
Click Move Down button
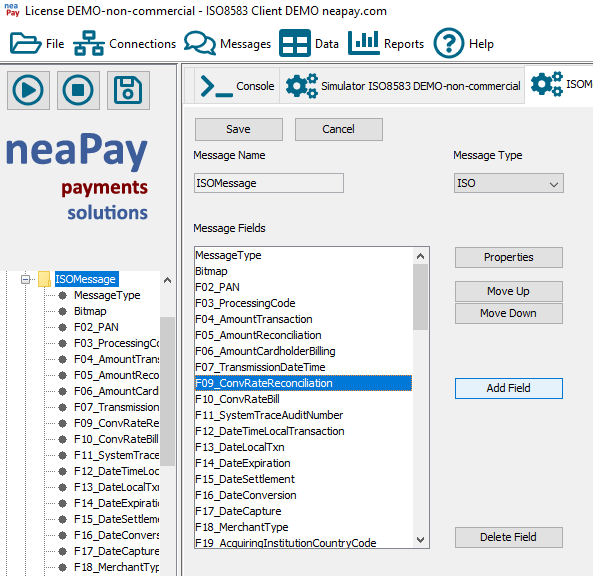tap(509, 313)
